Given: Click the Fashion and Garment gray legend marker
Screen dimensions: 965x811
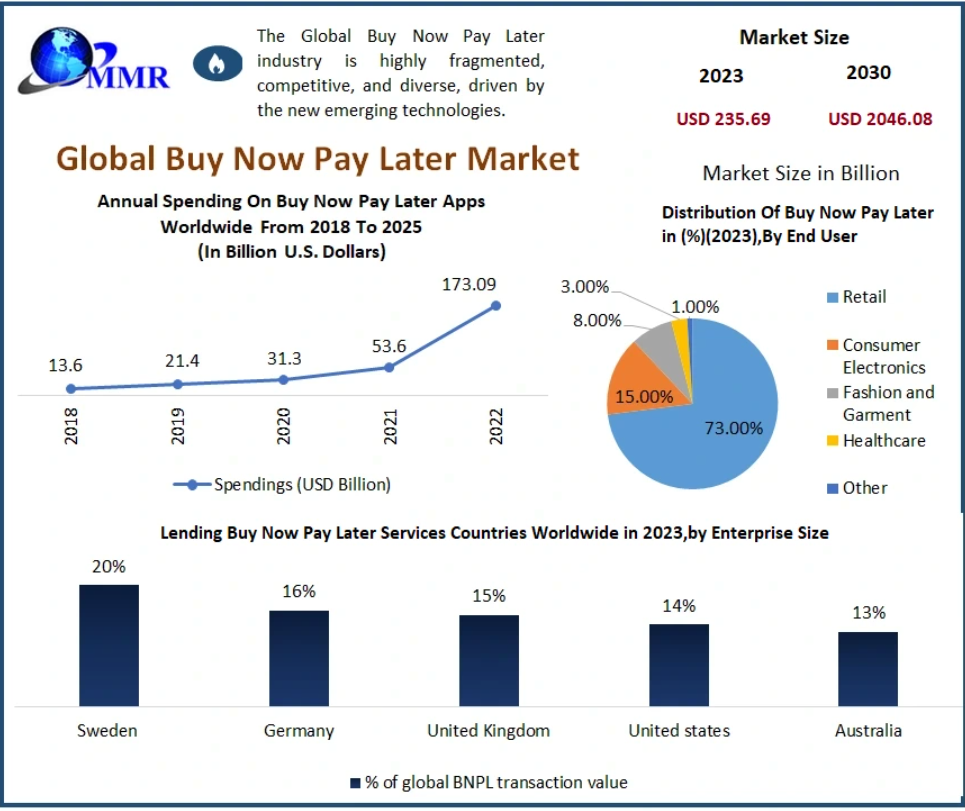Looking at the screenshot, I should click(x=830, y=393).
